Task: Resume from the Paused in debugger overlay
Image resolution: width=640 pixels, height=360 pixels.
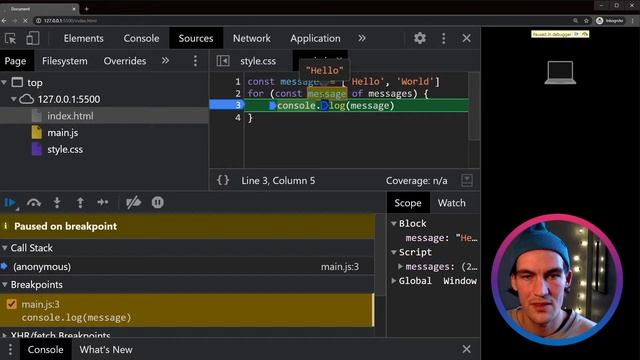Action: [577, 34]
